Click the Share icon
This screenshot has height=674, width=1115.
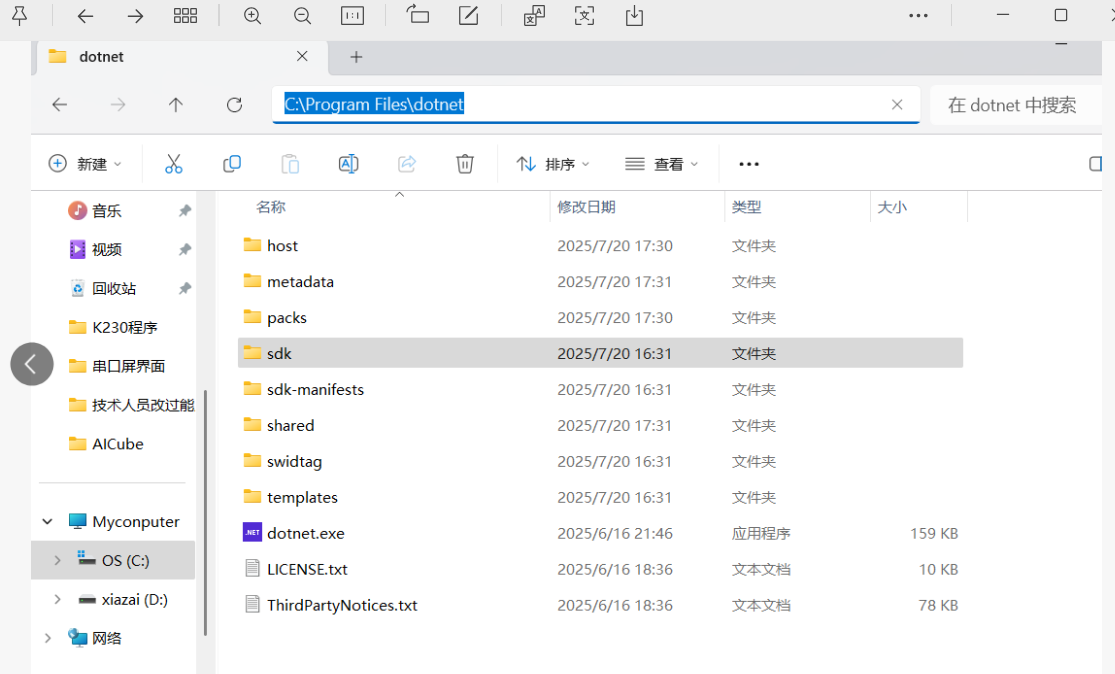(407, 164)
